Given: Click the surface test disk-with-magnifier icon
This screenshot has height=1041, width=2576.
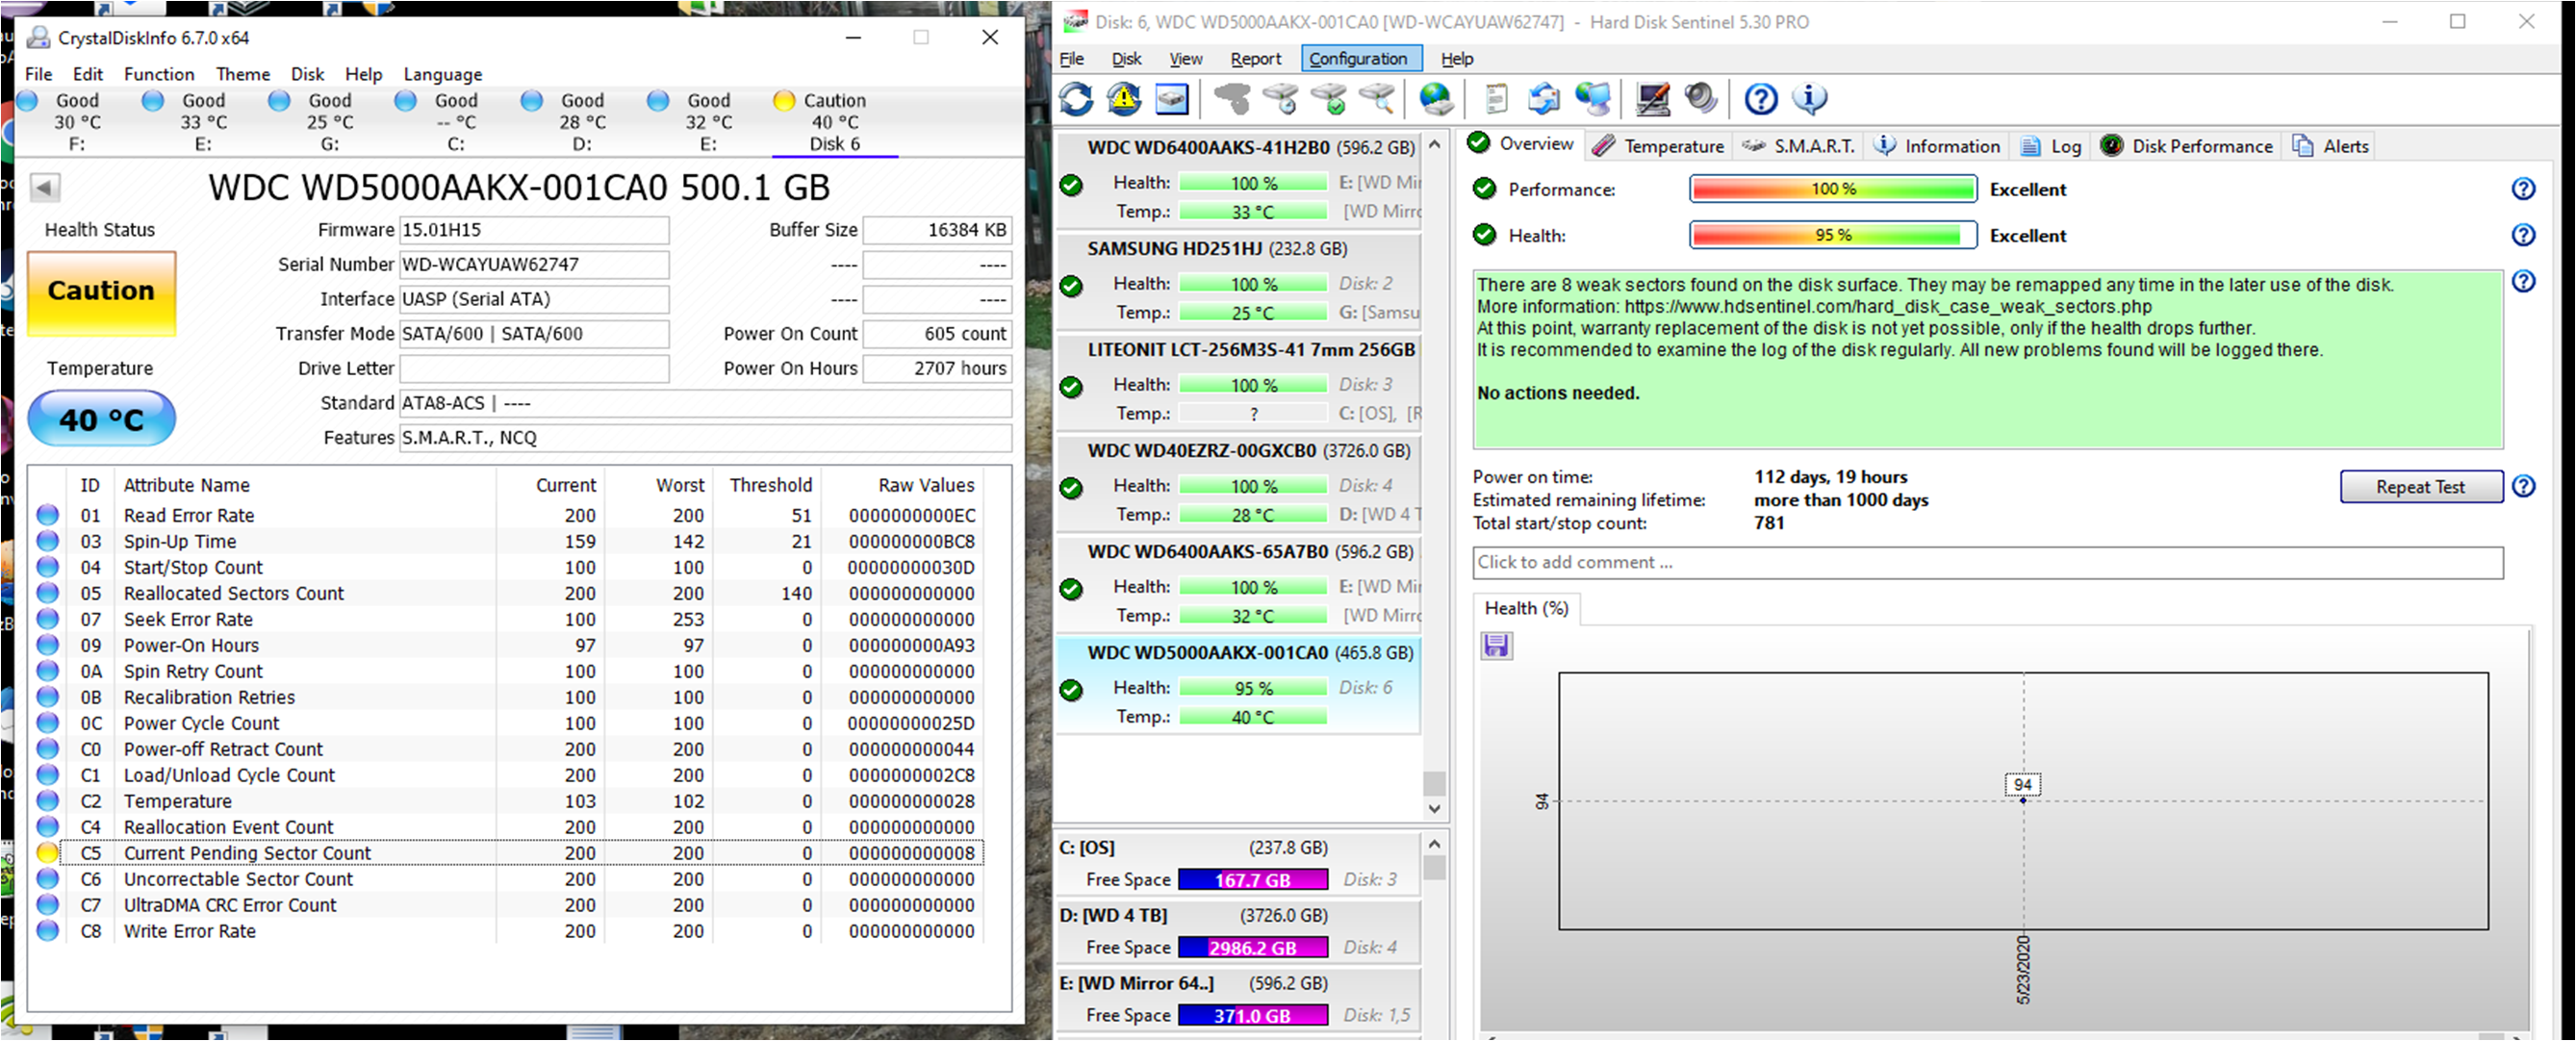Looking at the screenshot, I should (1378, 99).
